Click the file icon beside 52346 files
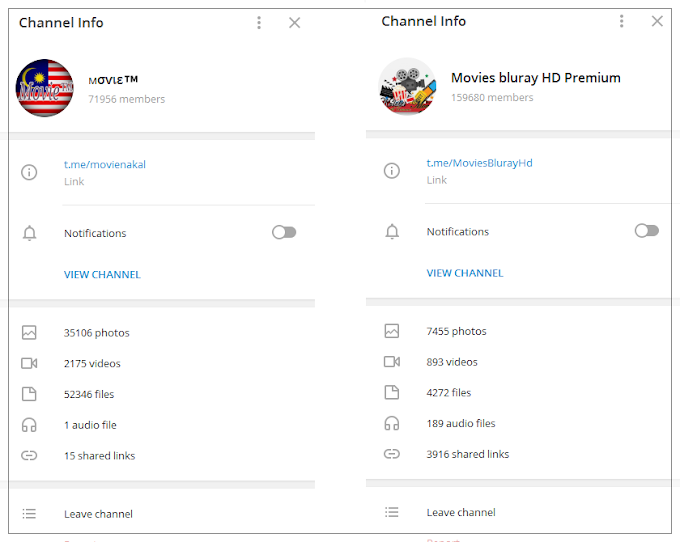Image resolution: width=680 pixels, height=542 pixels. pyautogui.click(x=29, y=394)
